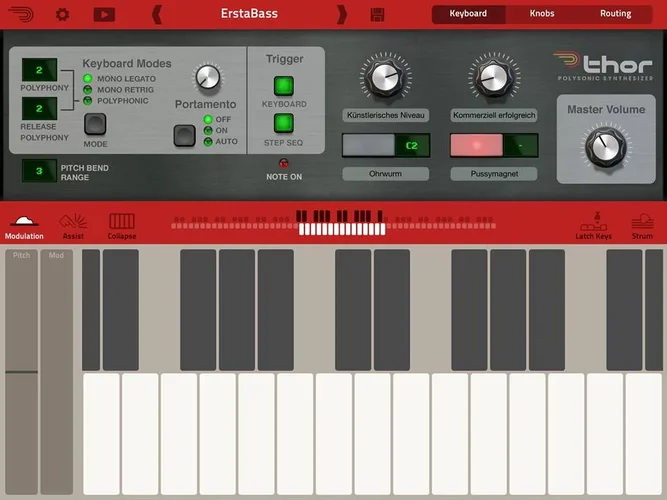The height and width of the screenshot is (500, 667).
Task: Select the Mono Legato keyboard mode LED
Action: (x=88, y=78)
